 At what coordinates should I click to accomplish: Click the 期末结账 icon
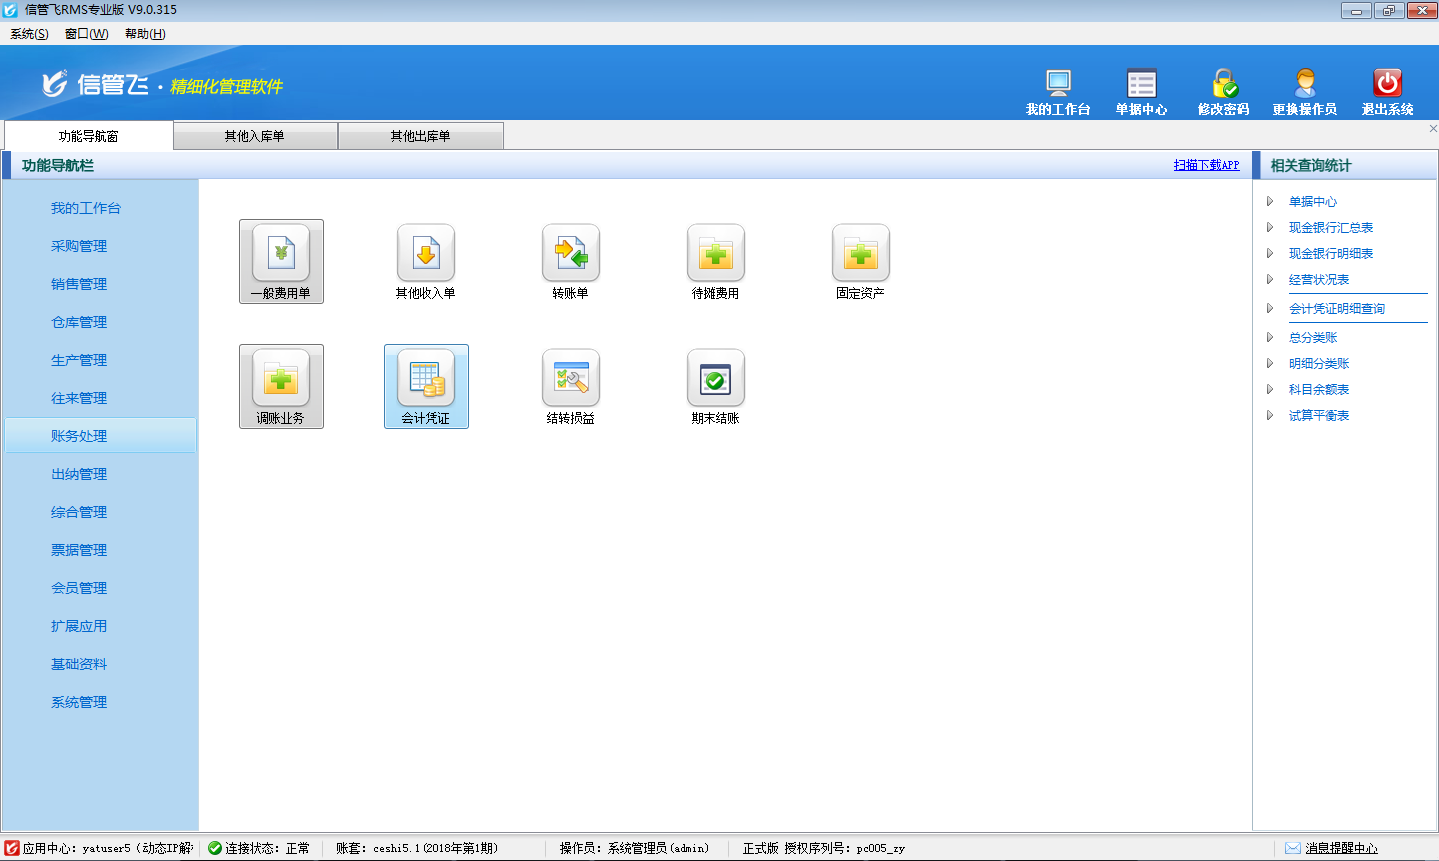click(x=716, y=378)
